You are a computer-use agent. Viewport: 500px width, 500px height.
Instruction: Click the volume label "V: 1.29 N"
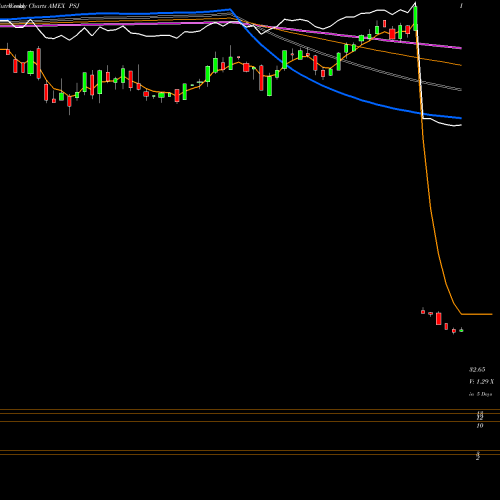click(481, 382)
